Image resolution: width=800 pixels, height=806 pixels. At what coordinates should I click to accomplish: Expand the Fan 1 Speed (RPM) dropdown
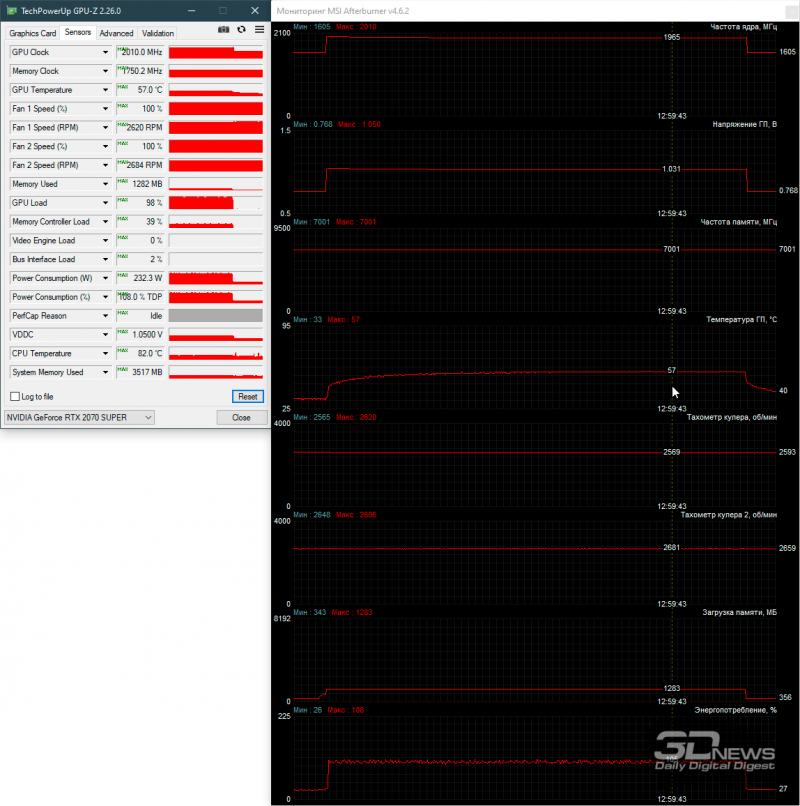pos(105,127)
